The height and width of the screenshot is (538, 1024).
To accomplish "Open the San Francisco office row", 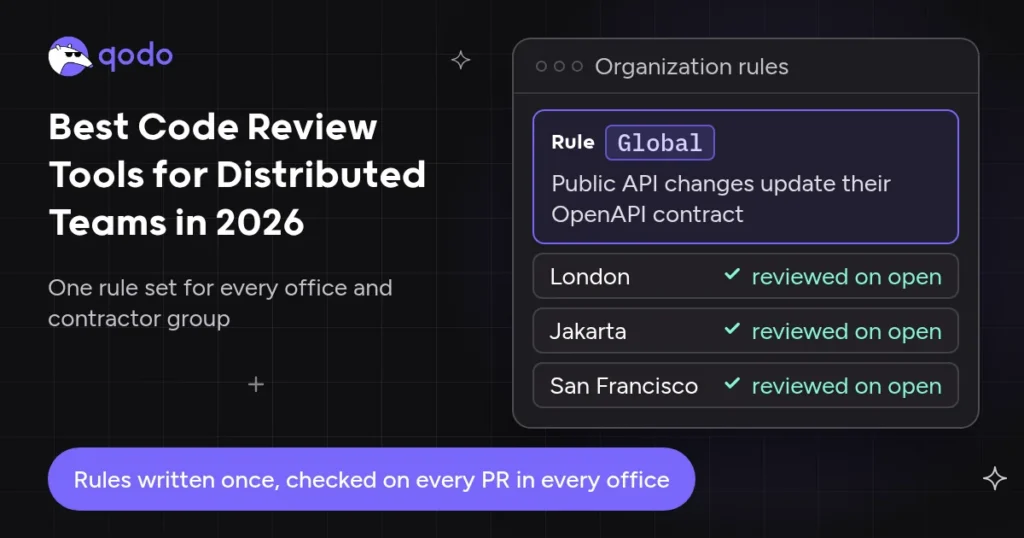I will pos(745,386).
